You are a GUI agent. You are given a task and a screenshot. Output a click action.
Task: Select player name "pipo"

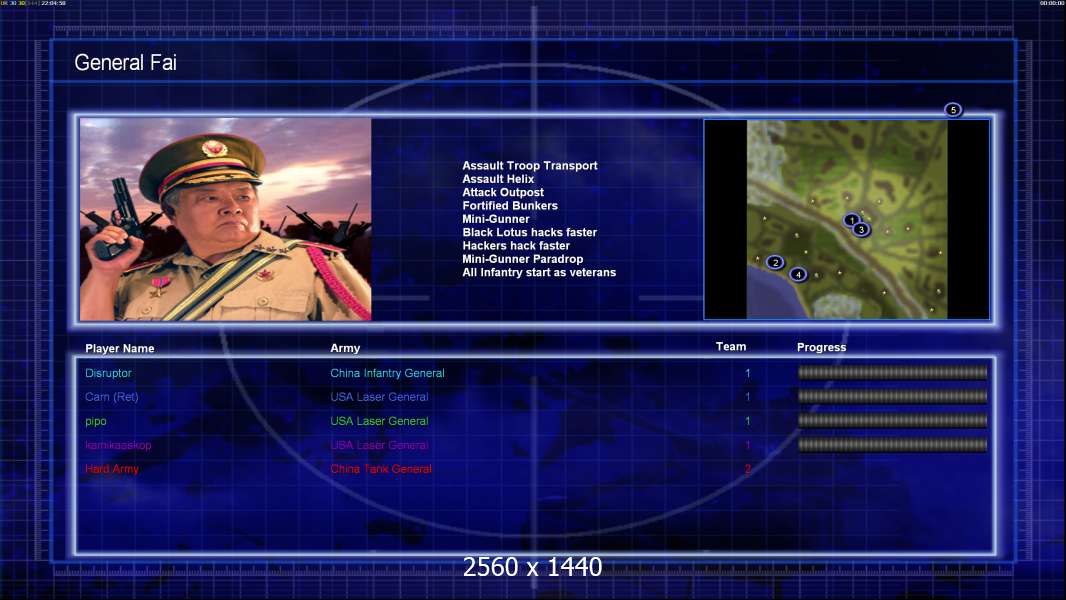click(96, 421)
